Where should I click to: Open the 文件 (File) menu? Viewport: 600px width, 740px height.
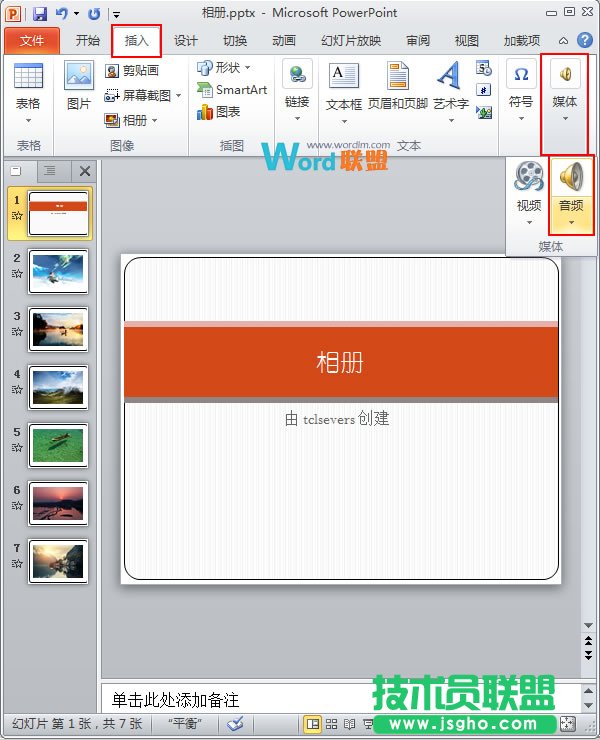32,41
